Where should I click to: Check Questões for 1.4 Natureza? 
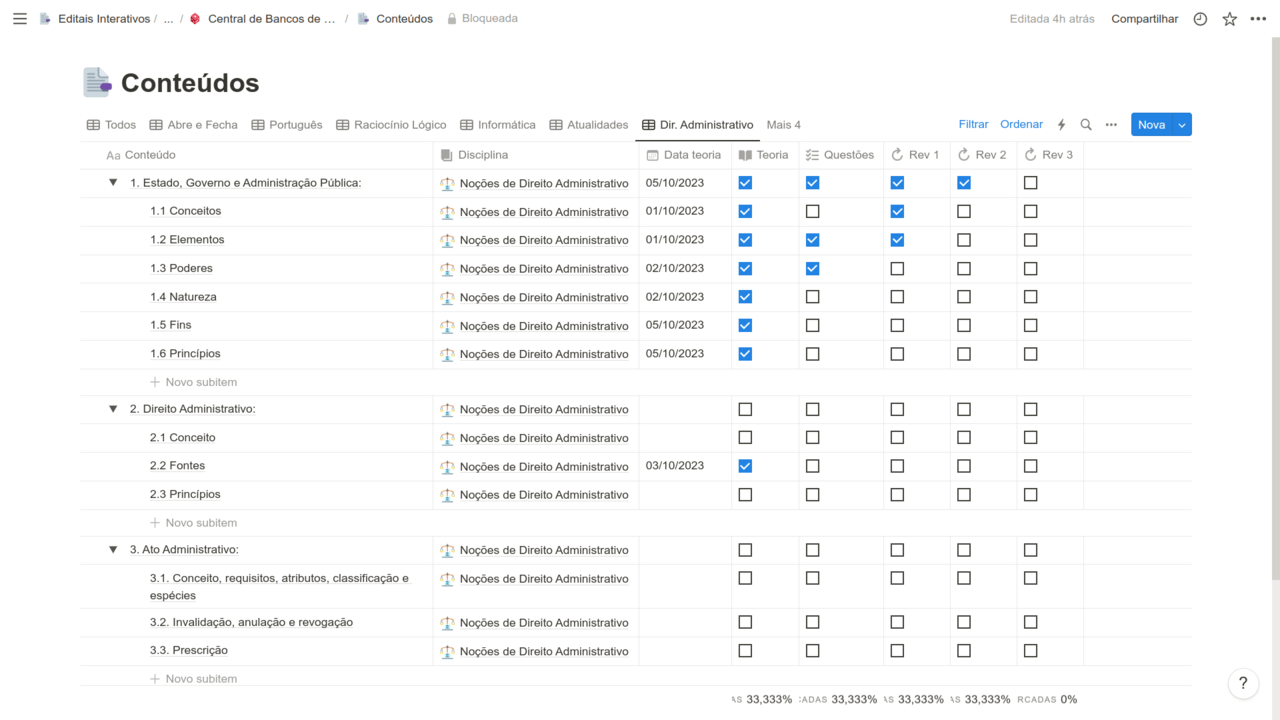(x=812, y=297)
